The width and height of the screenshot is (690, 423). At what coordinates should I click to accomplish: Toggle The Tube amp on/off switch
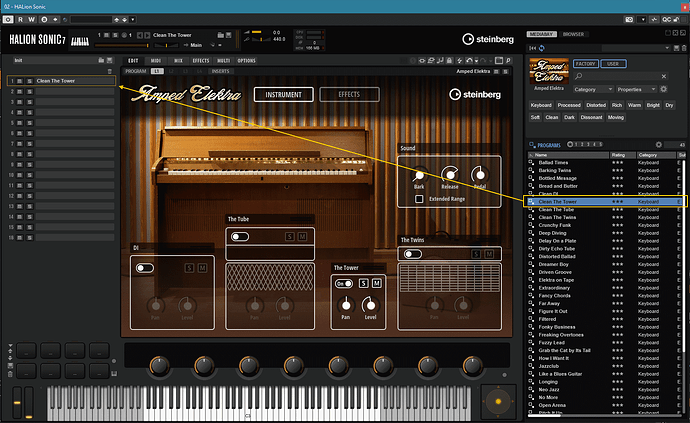(x=240, y=237)
